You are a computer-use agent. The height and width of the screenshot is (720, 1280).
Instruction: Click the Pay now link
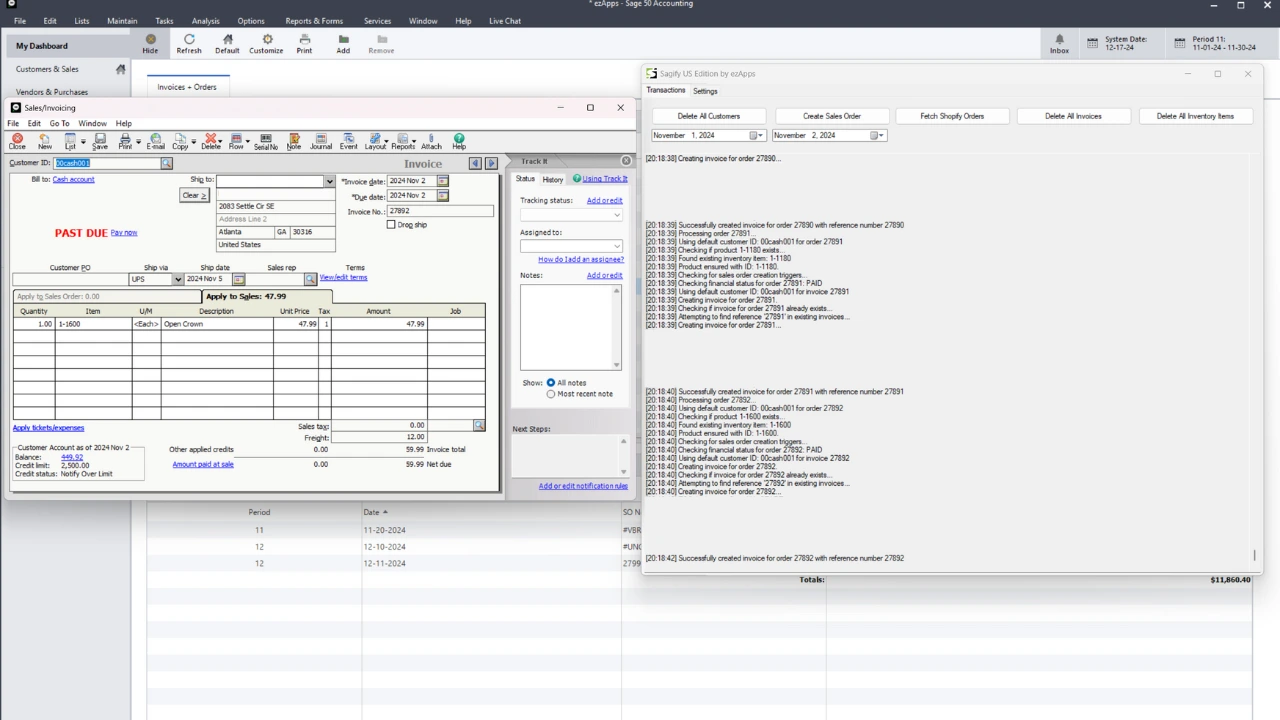[x=124, y=232]
